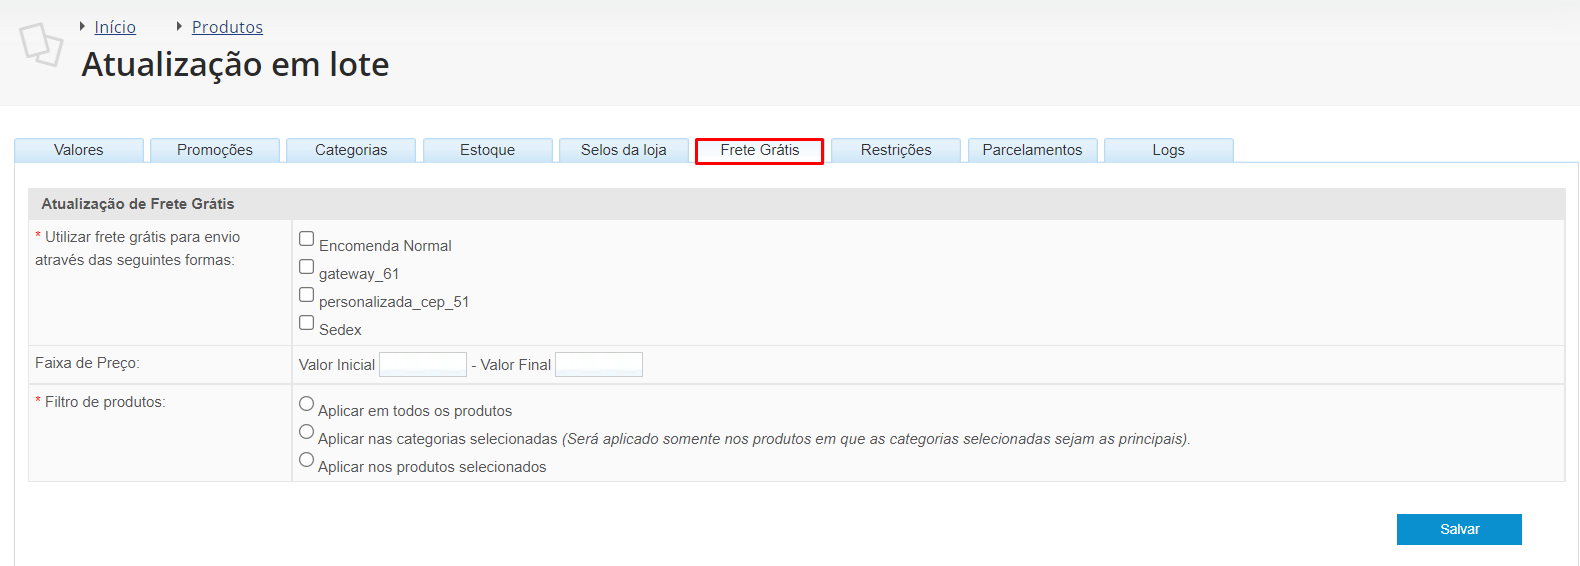Select Aplicar em todos os produtos
This screenshot has width=1580, height=566.
[307, 404]
